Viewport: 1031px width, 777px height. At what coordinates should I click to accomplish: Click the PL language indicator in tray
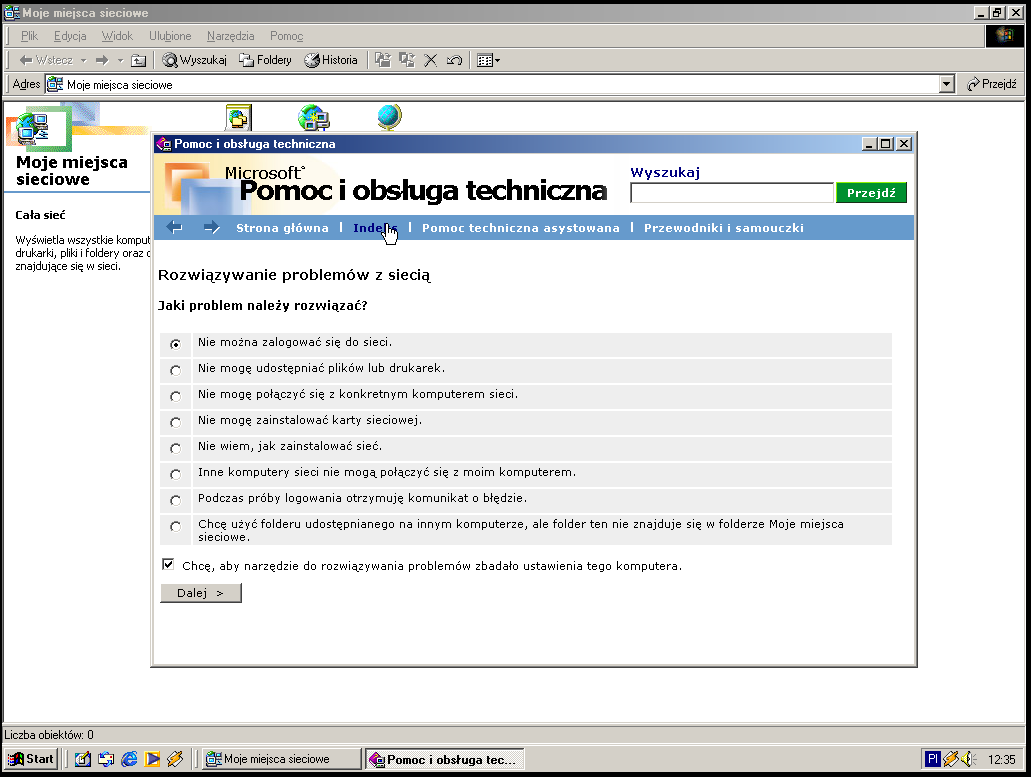[x=932, y=759]
